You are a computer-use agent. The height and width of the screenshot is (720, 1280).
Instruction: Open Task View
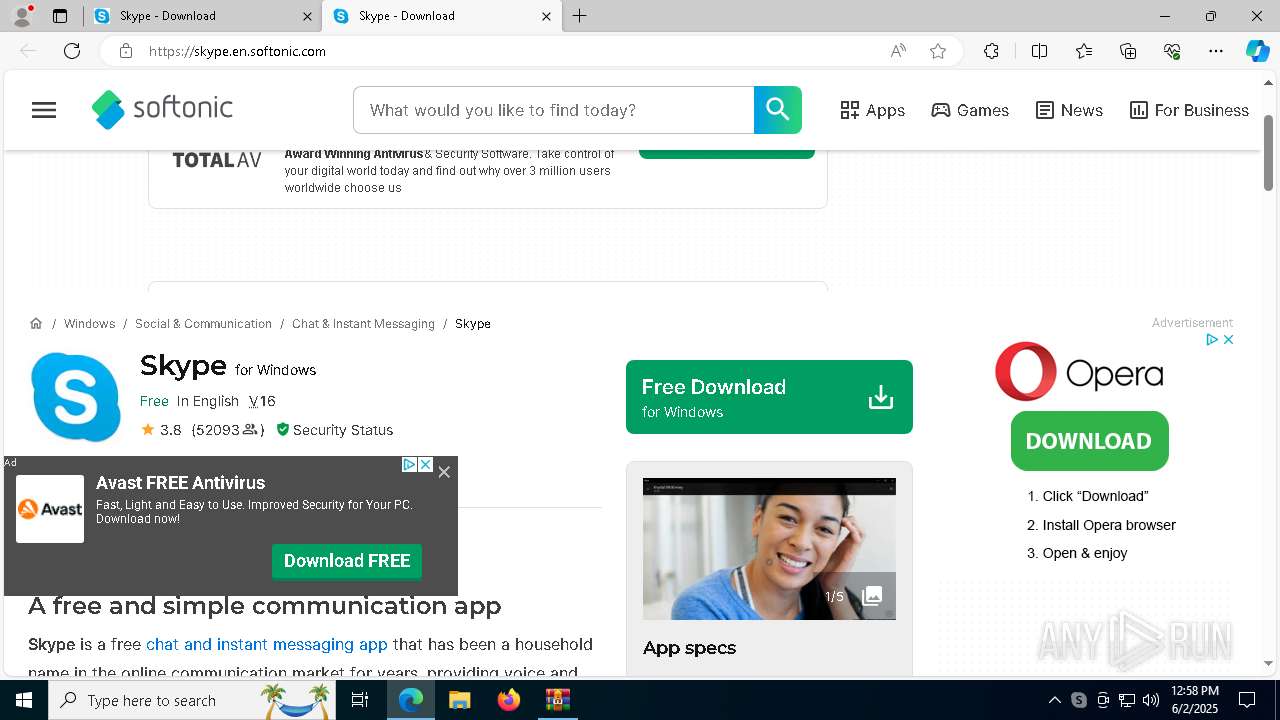pos(360,700)
